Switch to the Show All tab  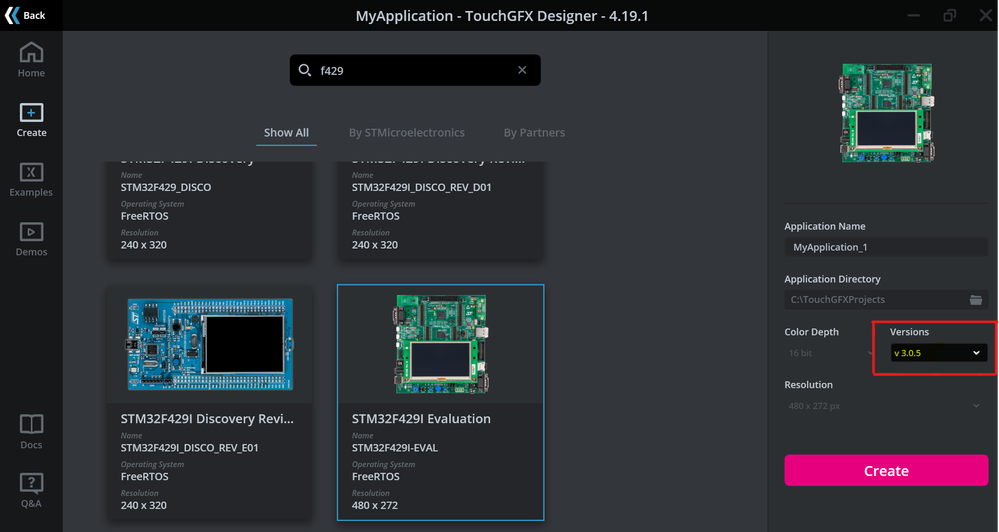pyautogui.click(x=286, y=133)
